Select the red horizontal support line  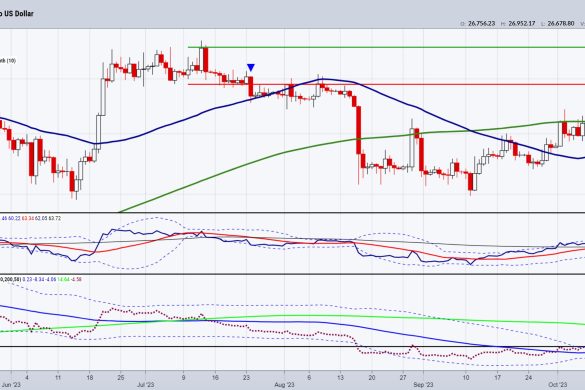pos(386,84)
